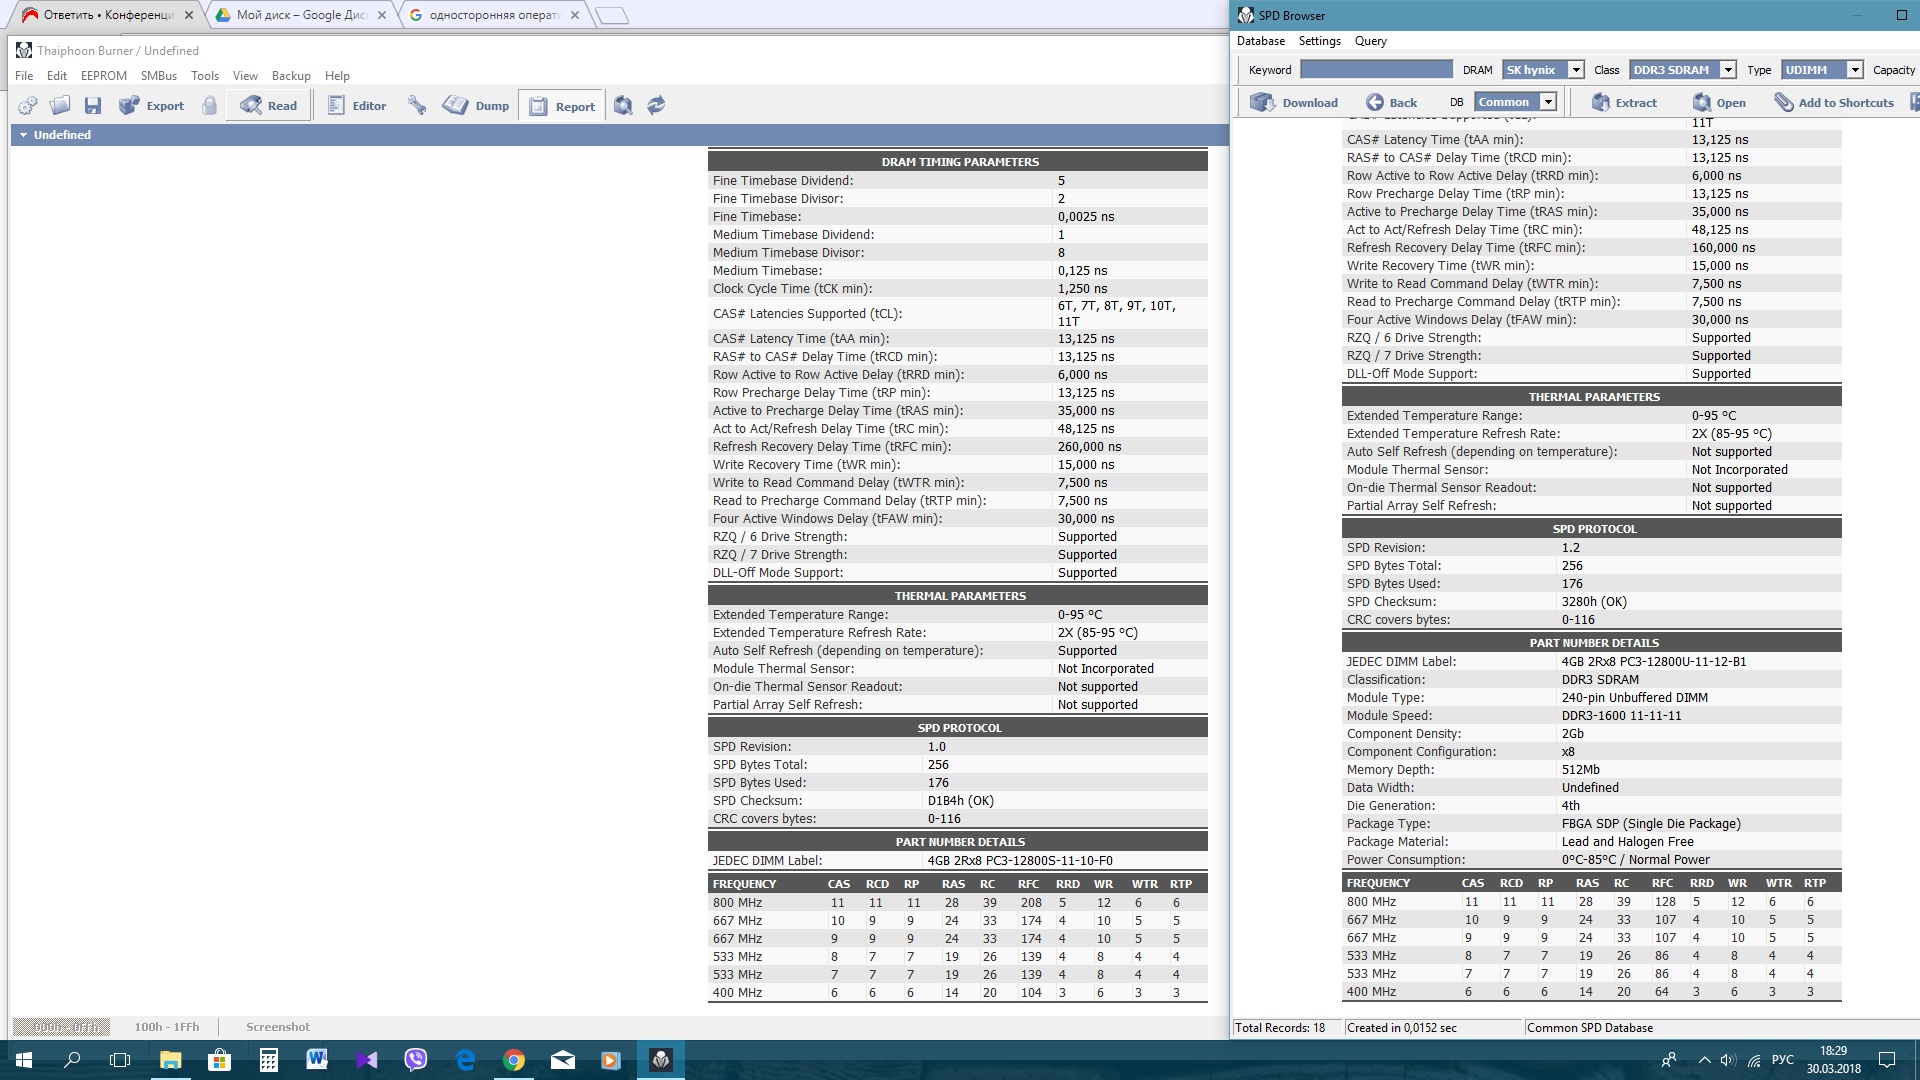Open the hex Editor view

coord(357,106)
